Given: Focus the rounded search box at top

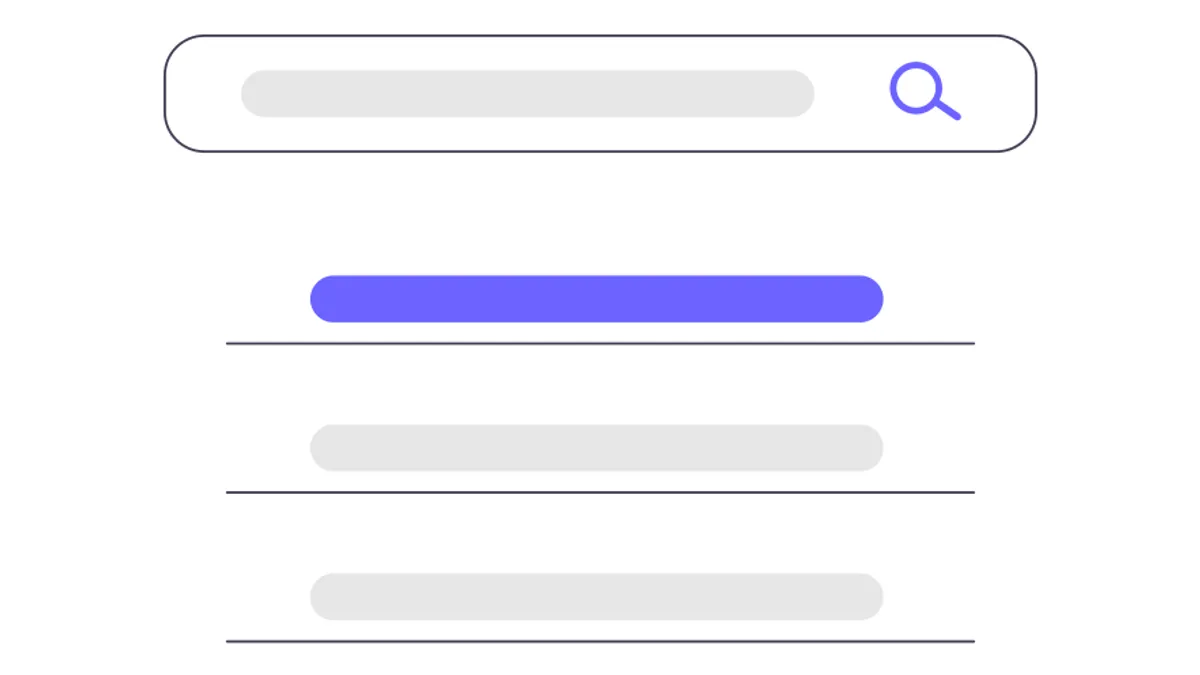Looking at the screenshot, I should coord(600,93).
